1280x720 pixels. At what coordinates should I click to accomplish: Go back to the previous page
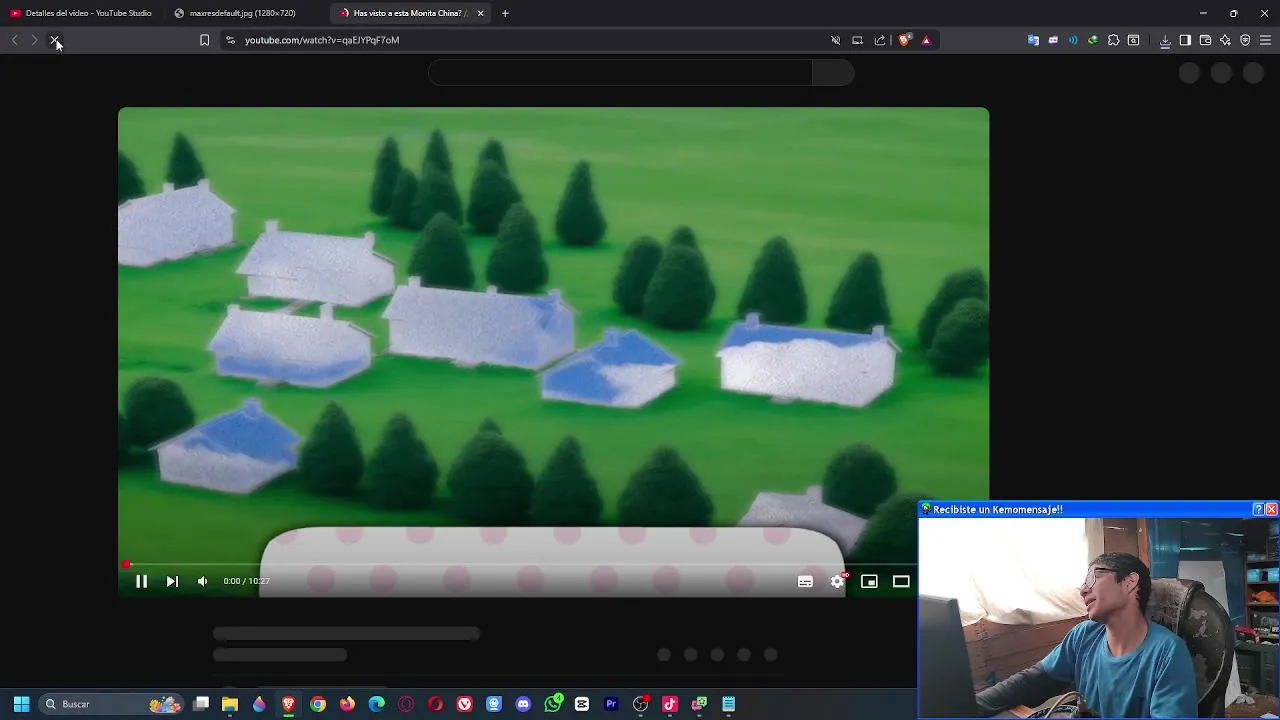14,40
